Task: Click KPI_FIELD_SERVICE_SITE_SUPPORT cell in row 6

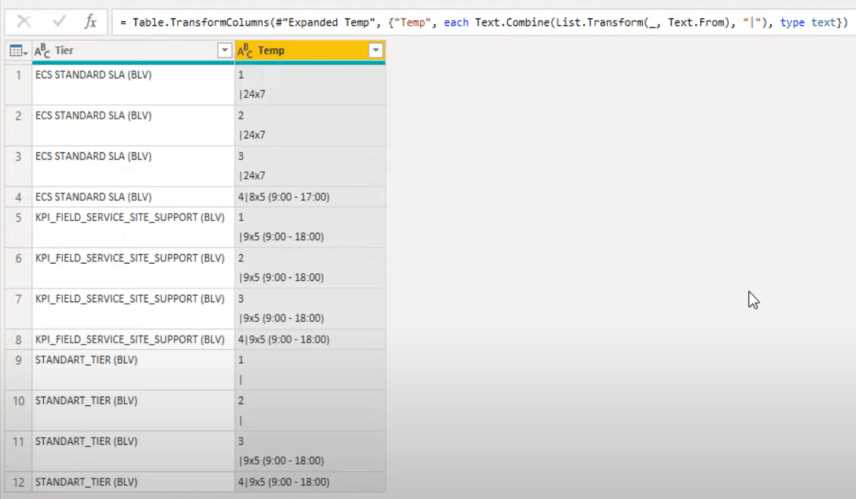Action: (x=133, y=268)
